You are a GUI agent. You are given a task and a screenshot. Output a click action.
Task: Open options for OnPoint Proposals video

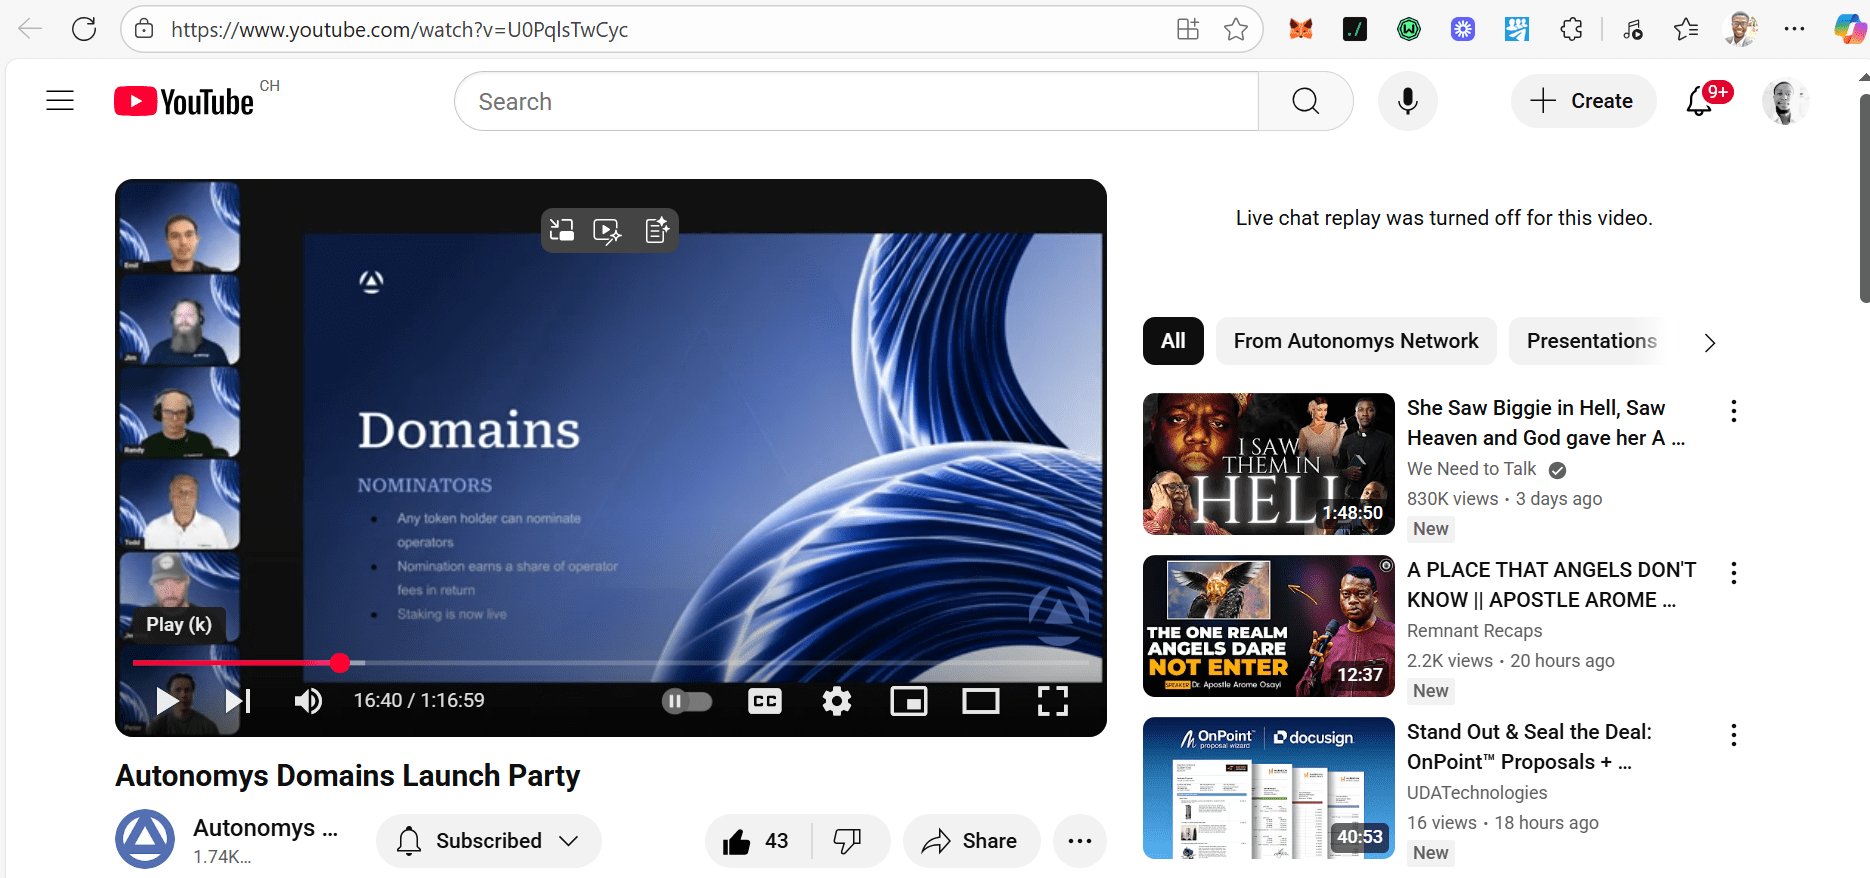pos(1734,735)
